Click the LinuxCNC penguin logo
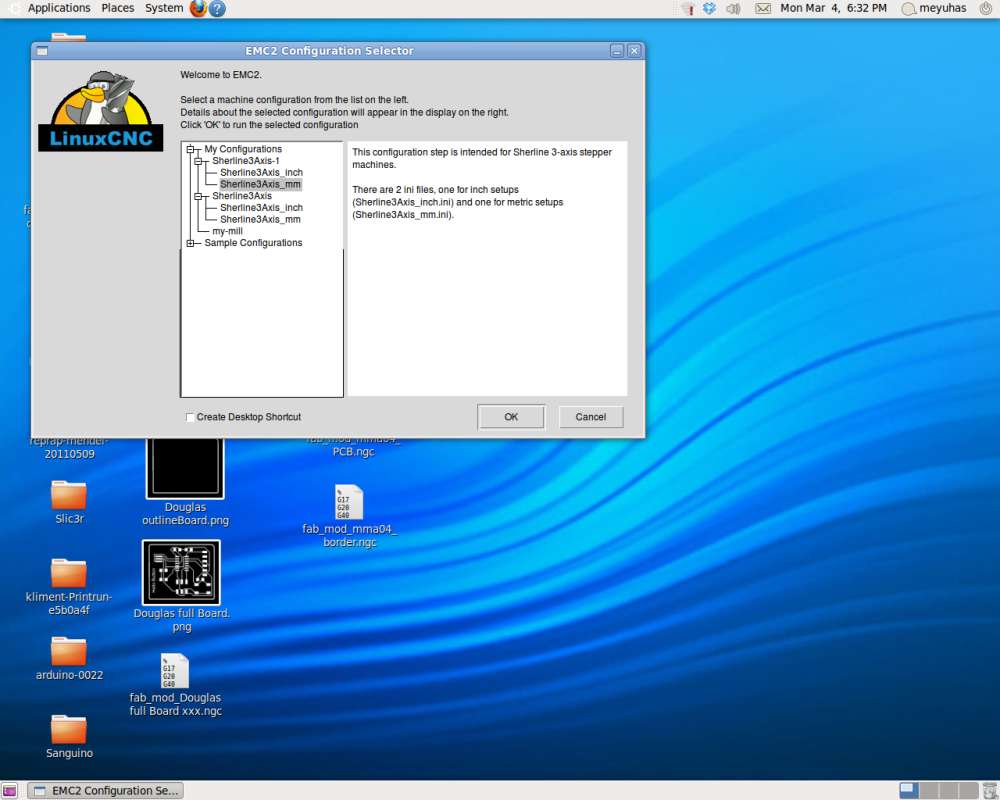 pyautogui.click(x=101, y=110)
